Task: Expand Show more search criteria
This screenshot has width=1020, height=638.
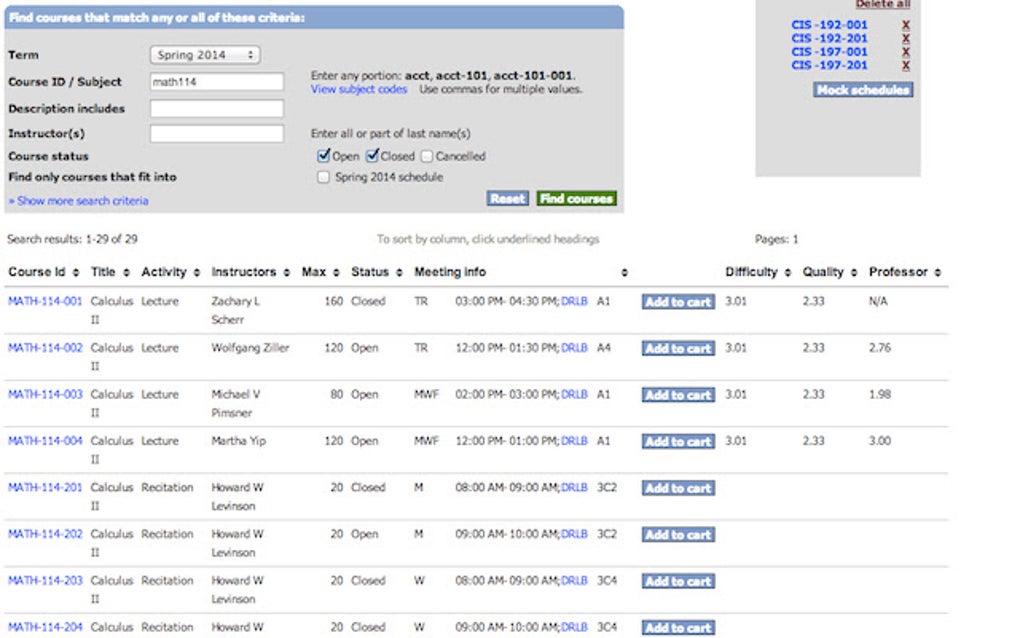Action: pyautogui.click(x=79, y=201)
